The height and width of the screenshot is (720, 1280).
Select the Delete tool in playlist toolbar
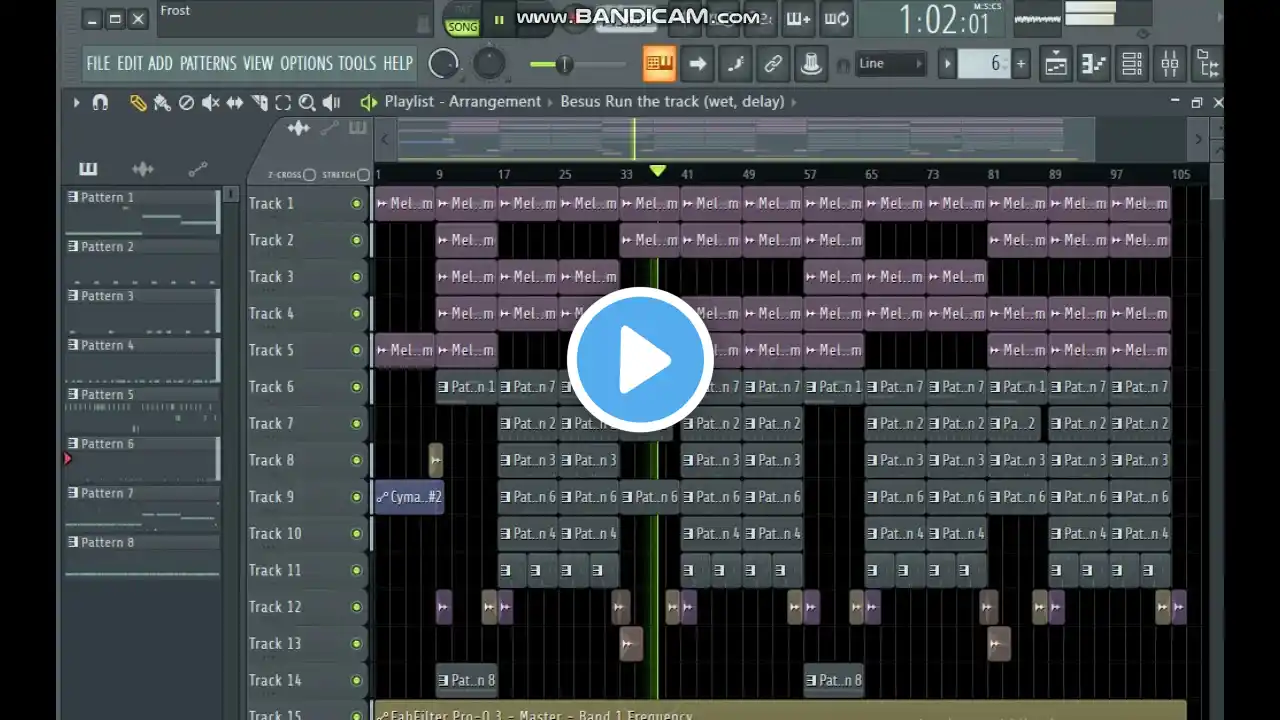point(186,102)
